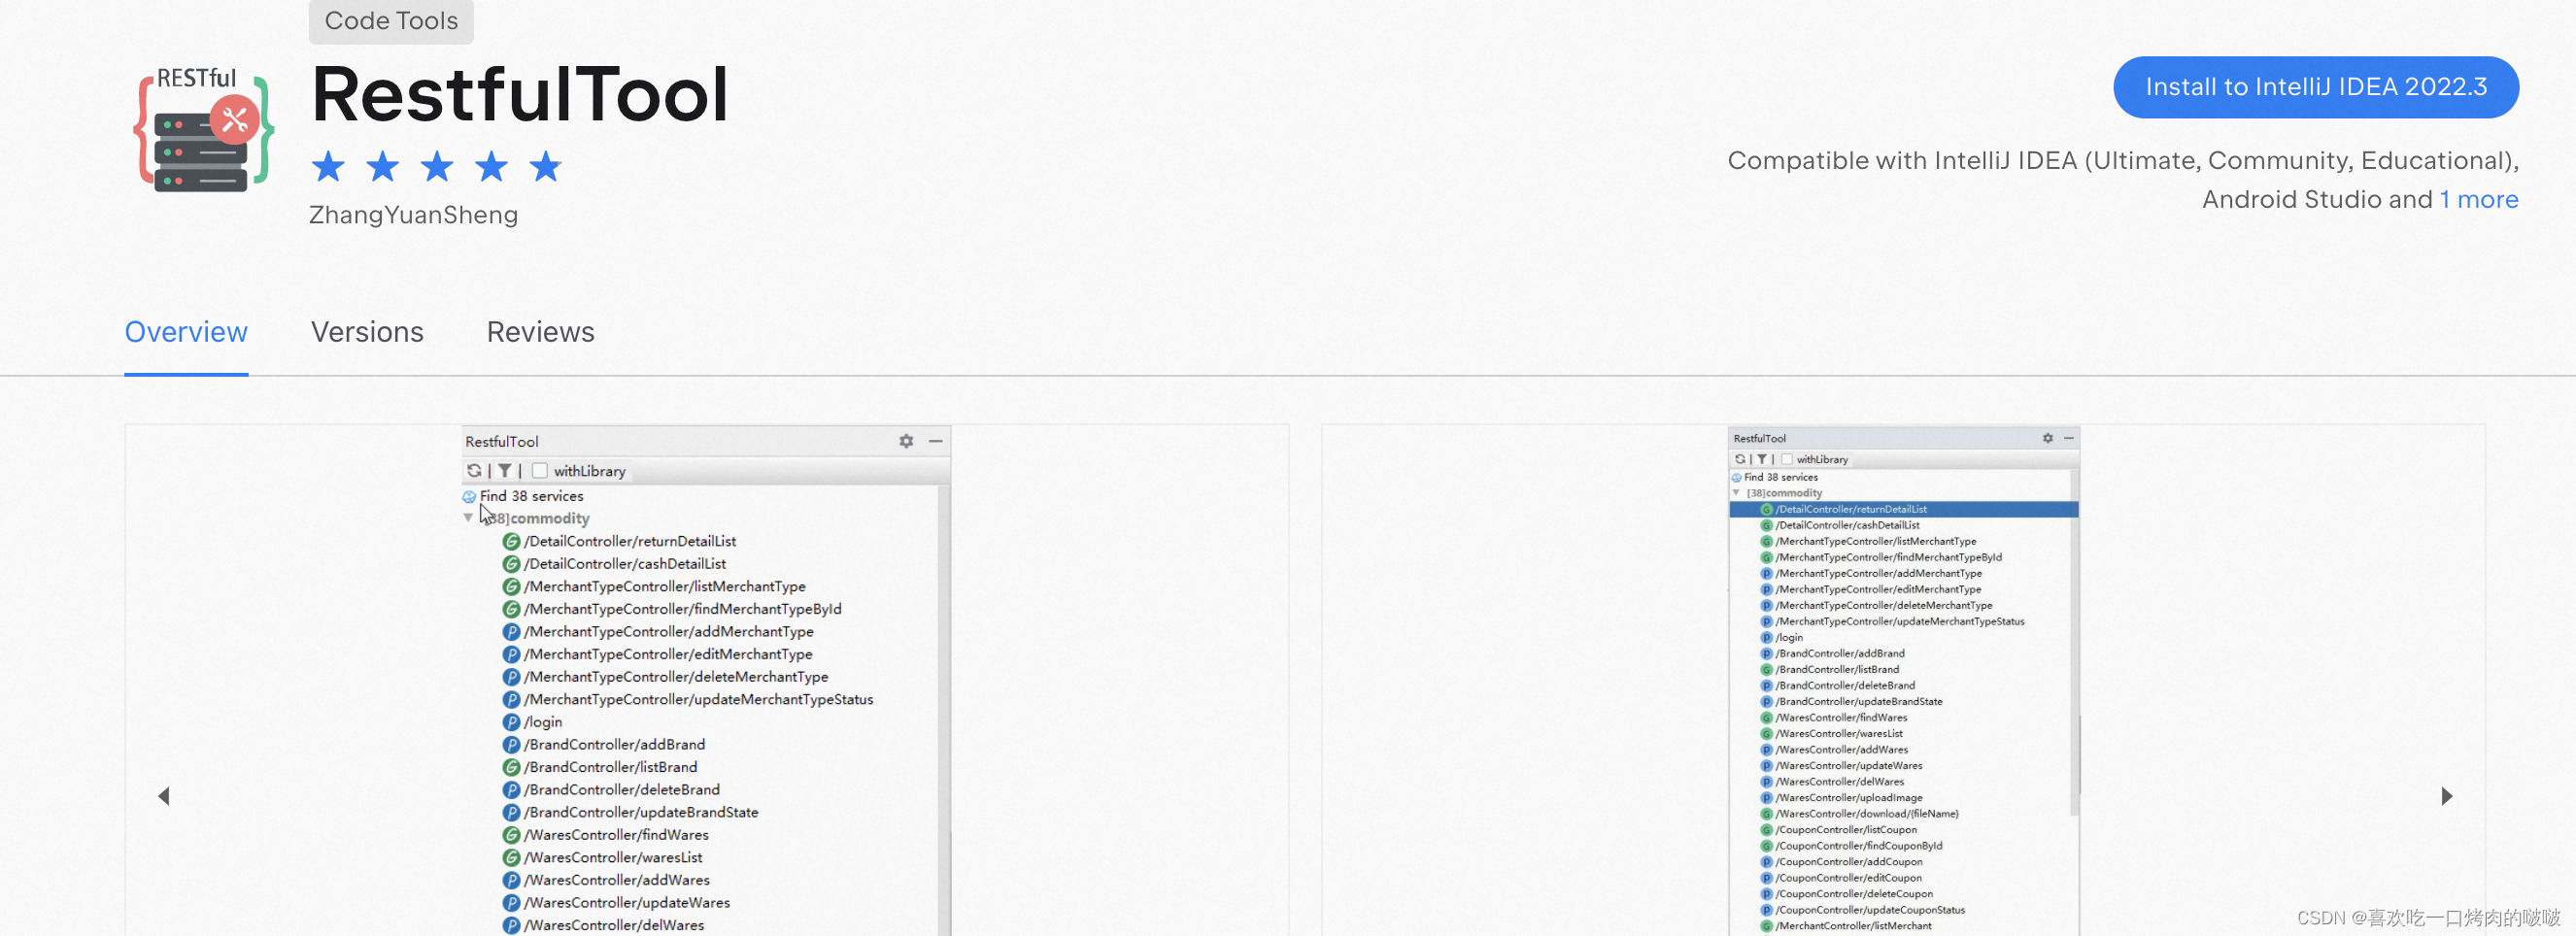Click the filter icon in left RestfulTool panel
The width and height of the screenshot is (2576, 936).
[x=505, y=470]
